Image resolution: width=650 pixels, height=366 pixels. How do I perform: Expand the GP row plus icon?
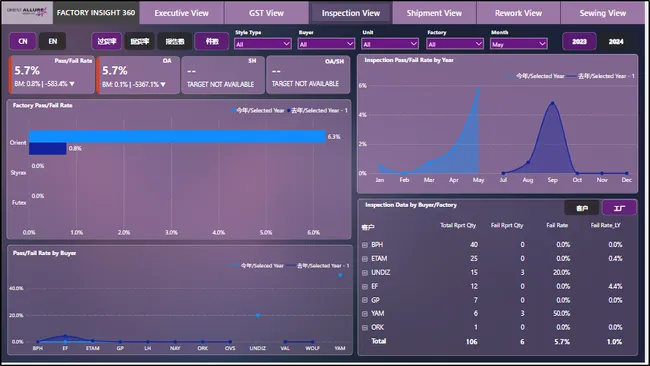click(x=365, y=300)
